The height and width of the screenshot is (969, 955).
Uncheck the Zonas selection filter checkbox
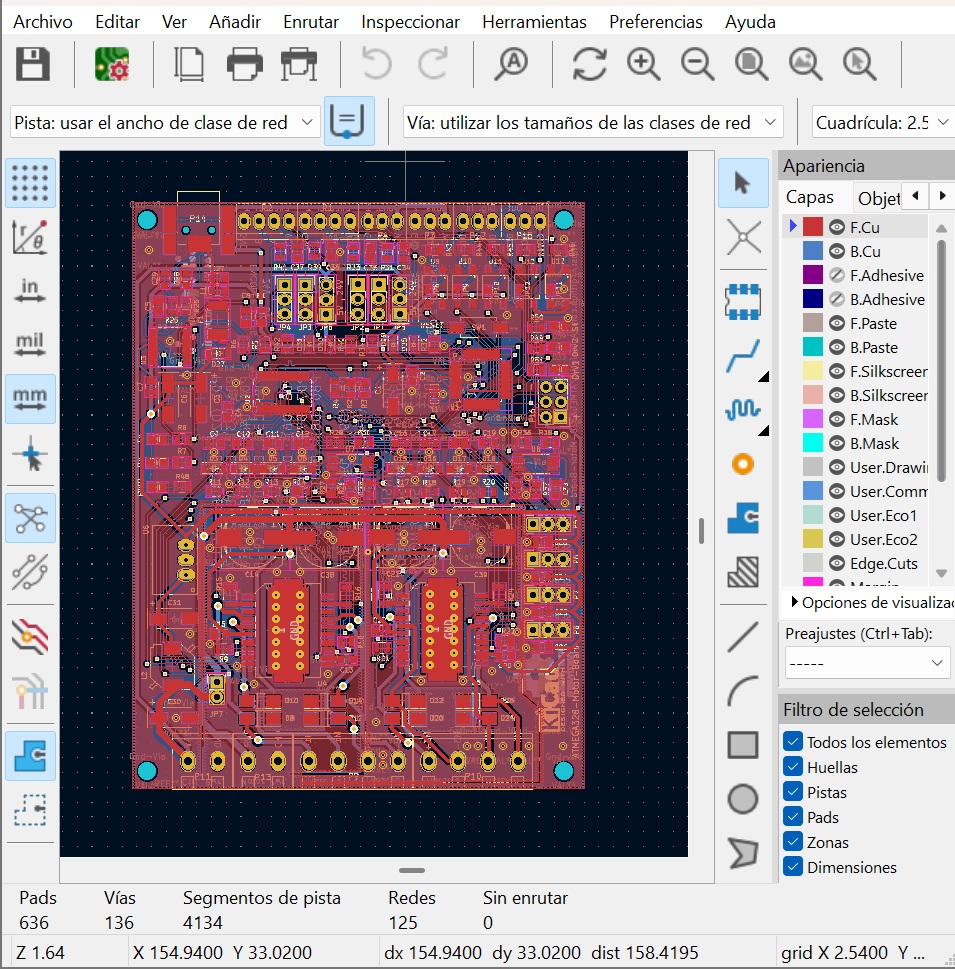pos(793,842)
